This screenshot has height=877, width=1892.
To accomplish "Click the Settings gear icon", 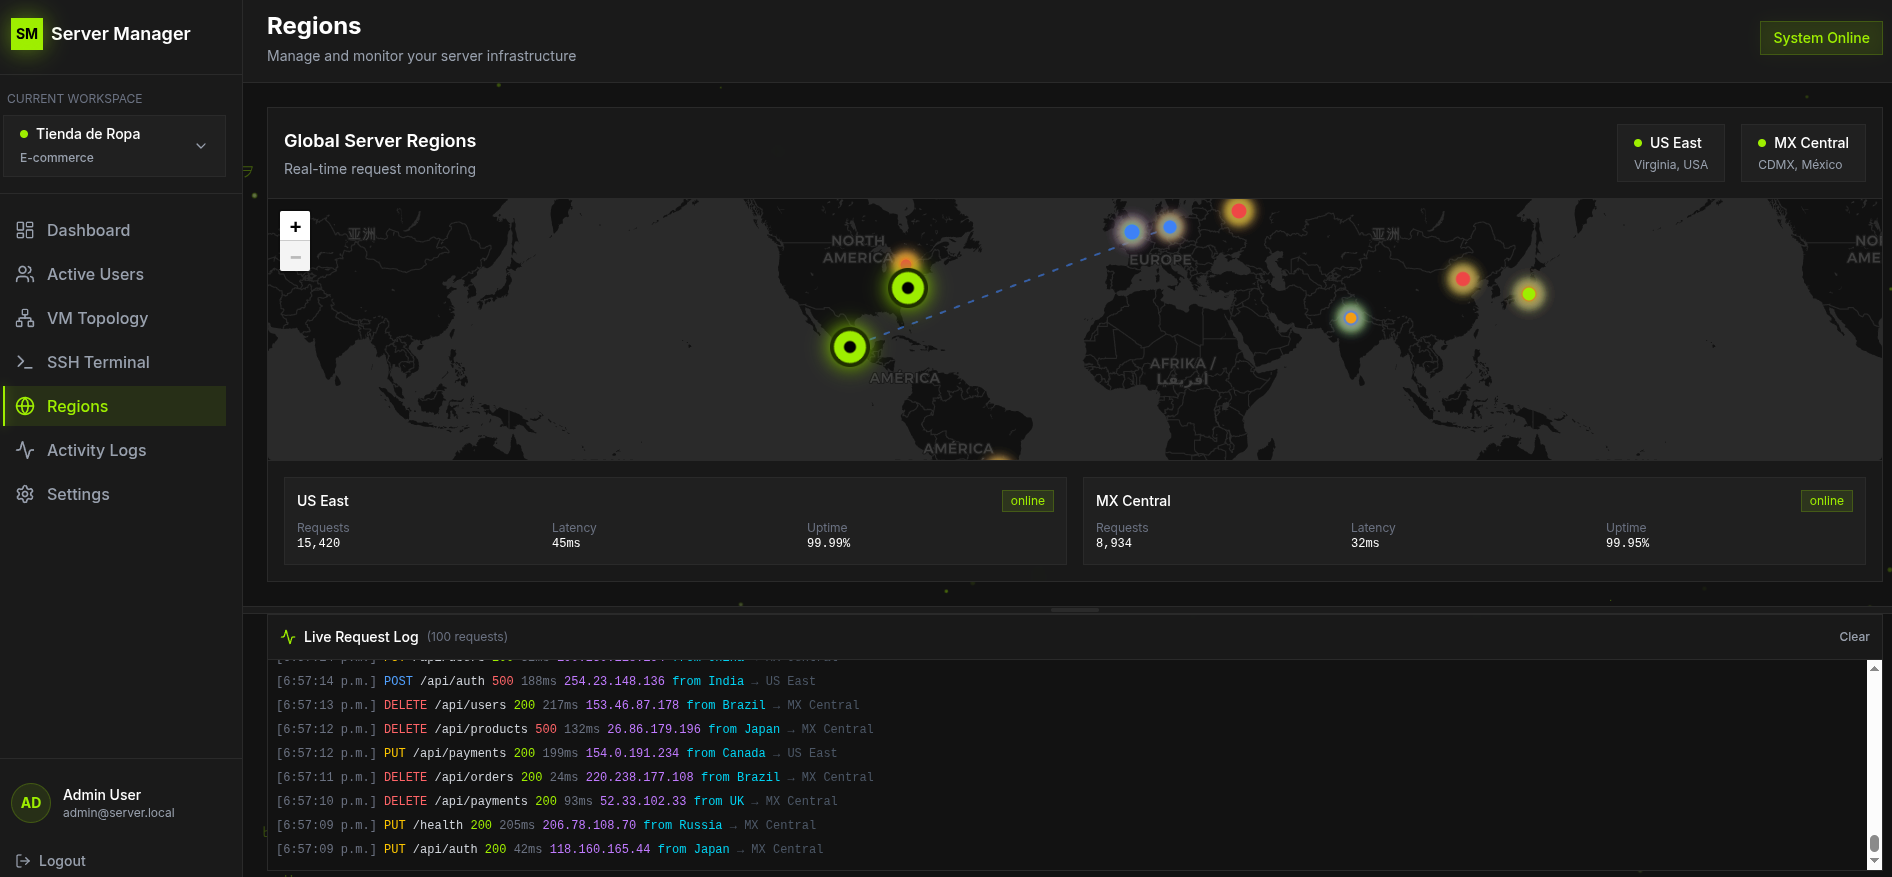I will (x=25, y=494).
